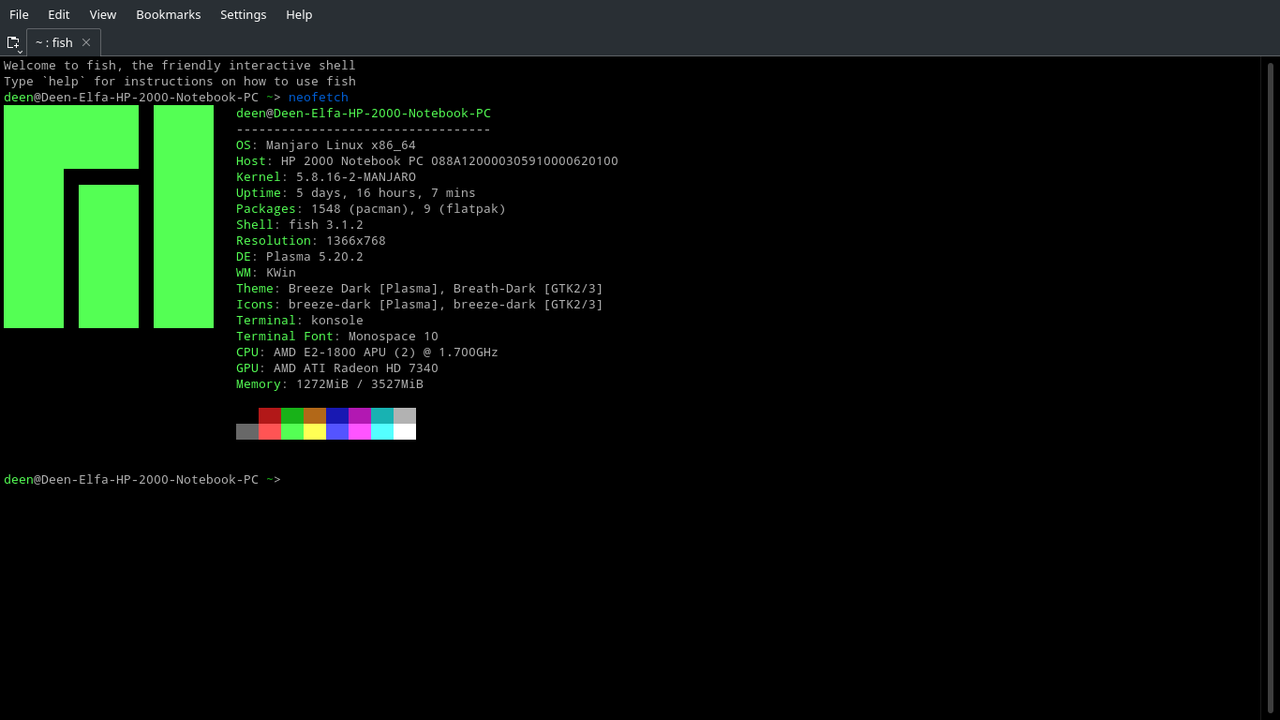Screen dimensions: 1280x720
Task: Click the "Kernel: 5.8.16-2-MANJARO" line
Action: pyautogui.click(x=326, y=177)
